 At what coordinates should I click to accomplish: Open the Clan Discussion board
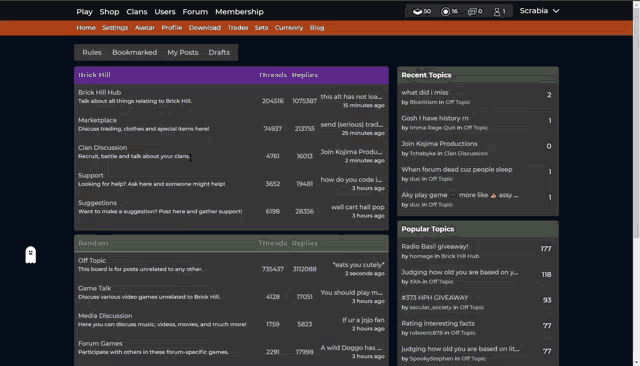click(x=102, y=148)
